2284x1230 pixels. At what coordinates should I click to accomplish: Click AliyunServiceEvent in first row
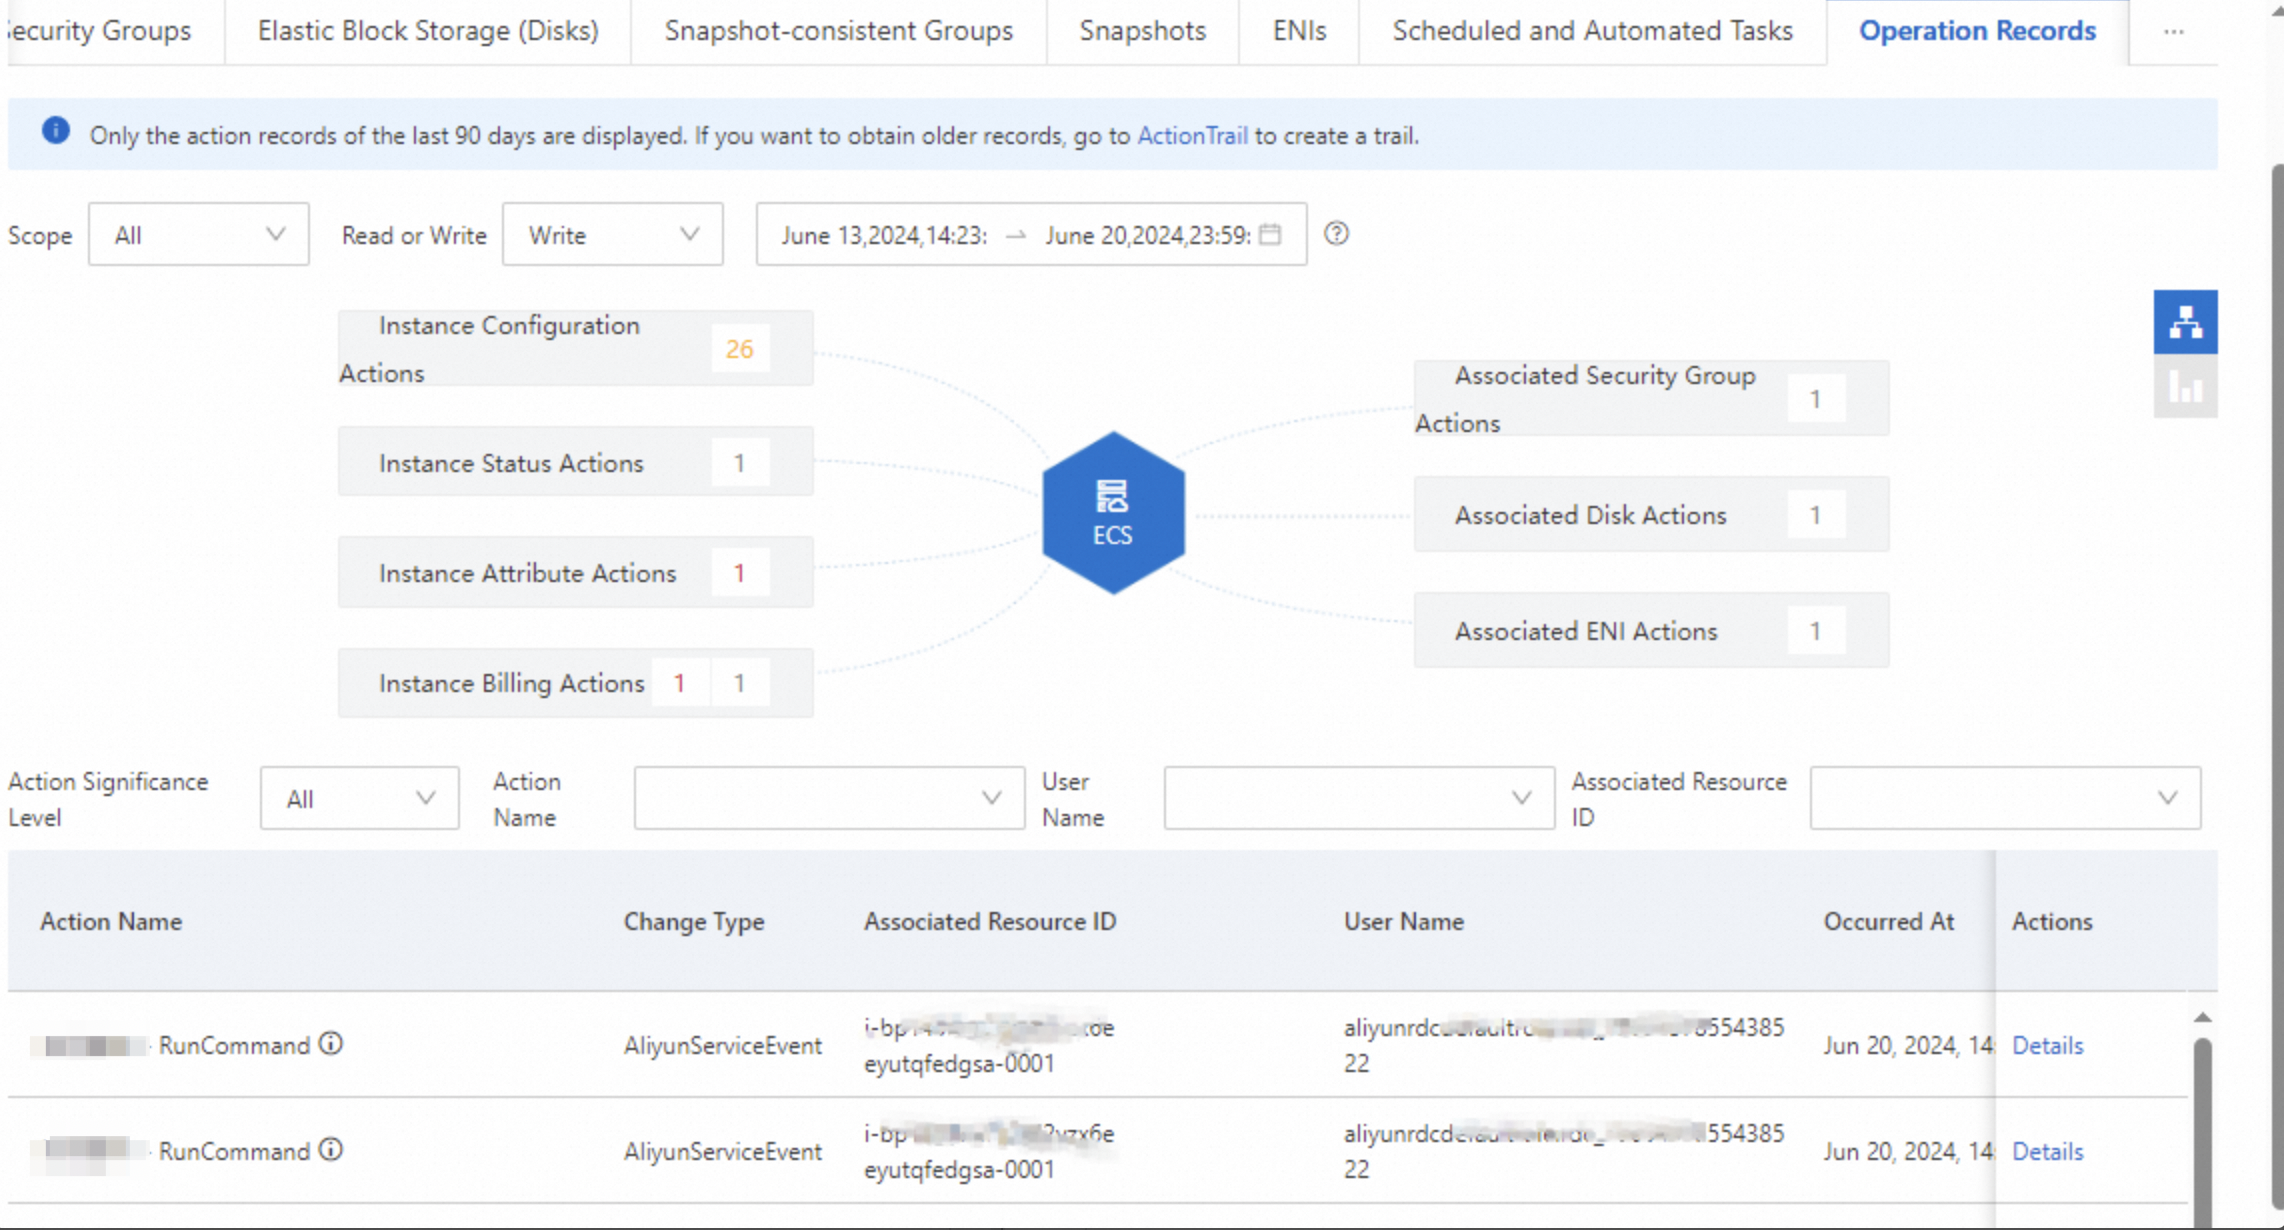coord(723,1045)
